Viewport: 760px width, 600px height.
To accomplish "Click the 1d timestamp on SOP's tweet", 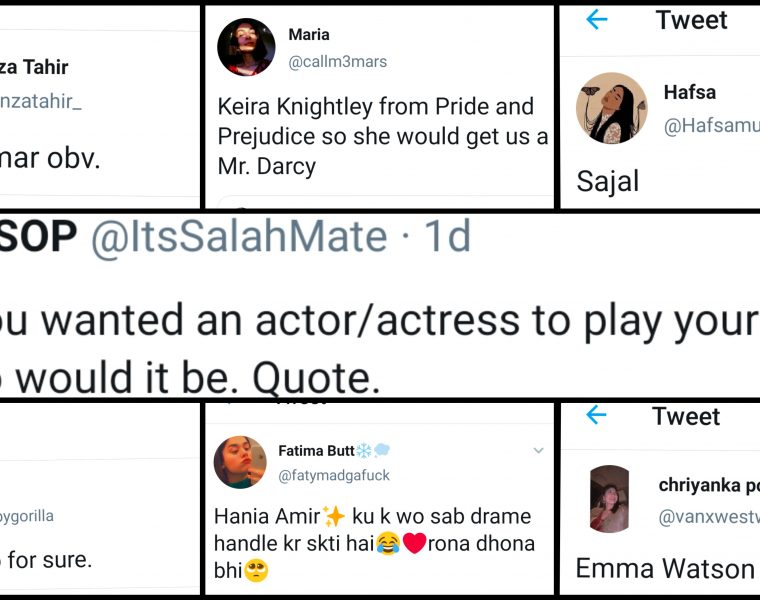I will tap(448, 237).
